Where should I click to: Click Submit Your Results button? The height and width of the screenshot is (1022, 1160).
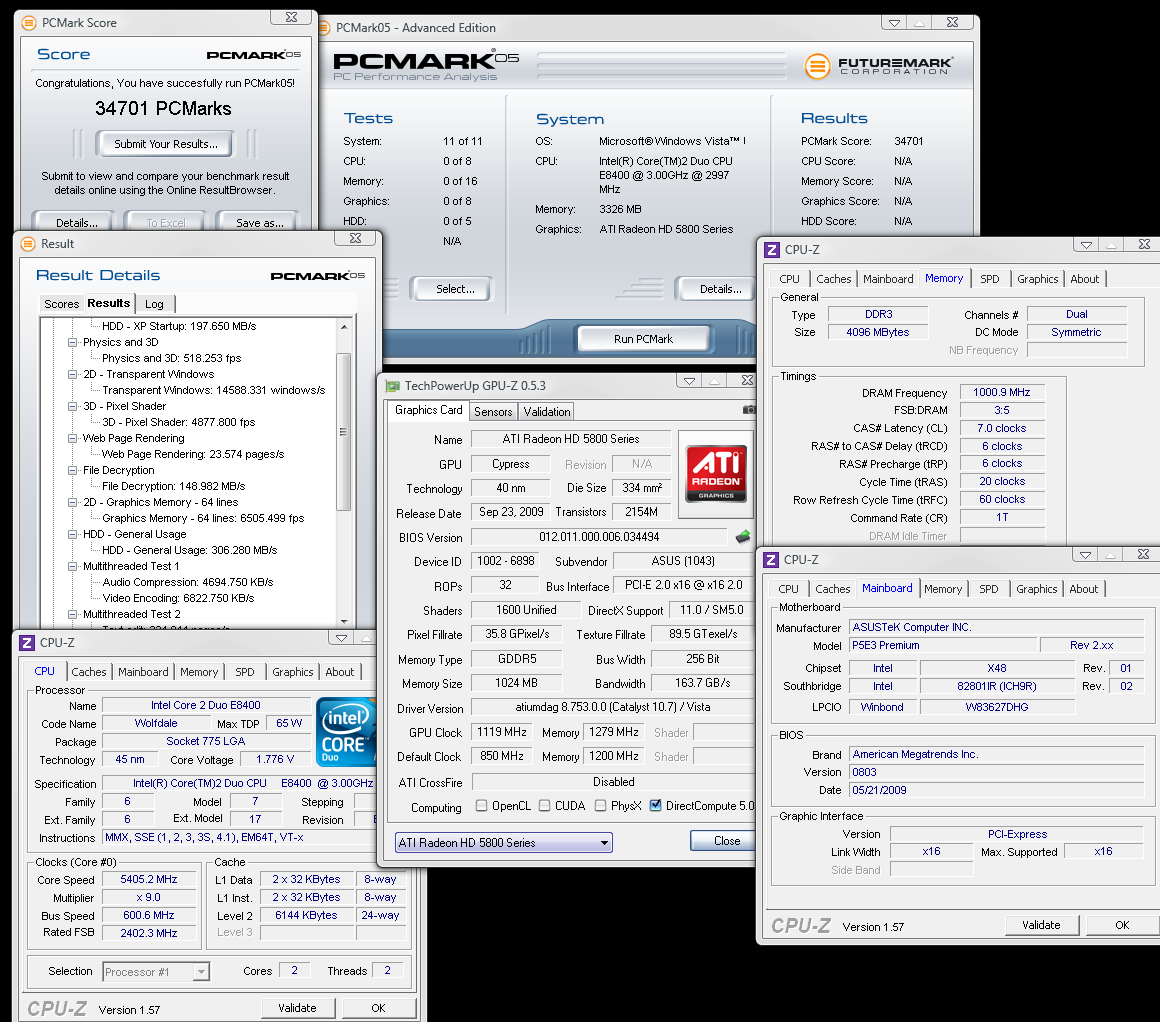(x=166, y=144)
